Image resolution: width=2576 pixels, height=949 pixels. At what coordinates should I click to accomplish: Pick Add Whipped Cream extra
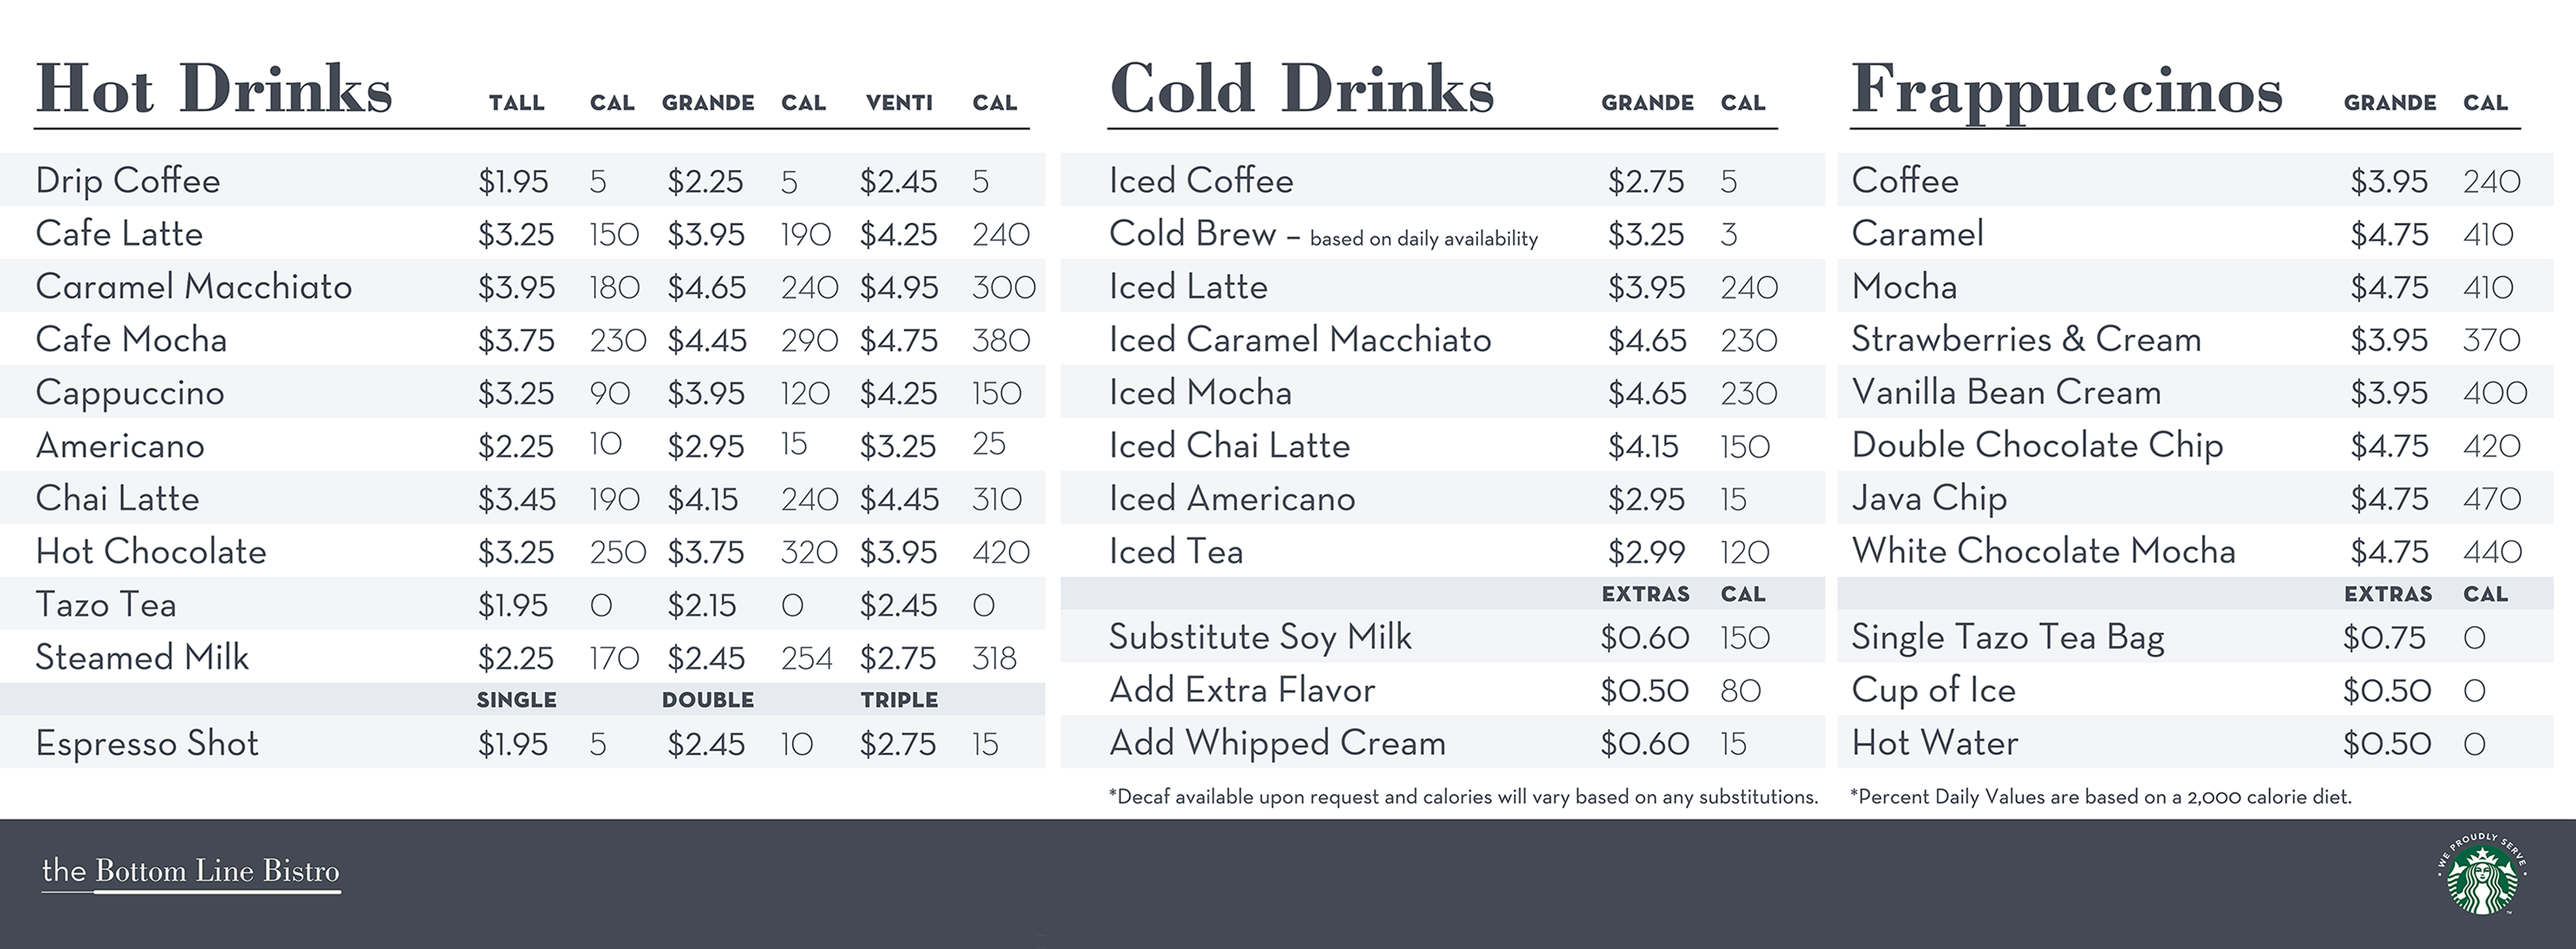[x=1277, y=743]
